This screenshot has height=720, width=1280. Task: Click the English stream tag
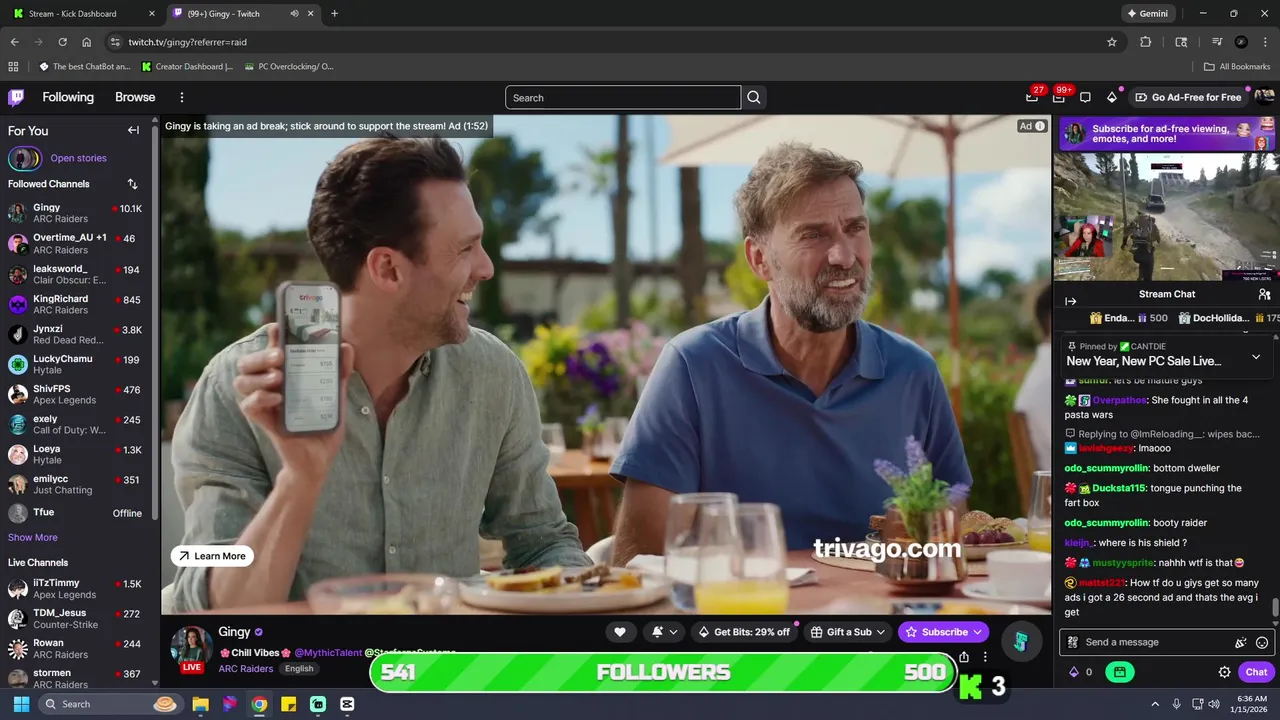(x=299, y=669)
